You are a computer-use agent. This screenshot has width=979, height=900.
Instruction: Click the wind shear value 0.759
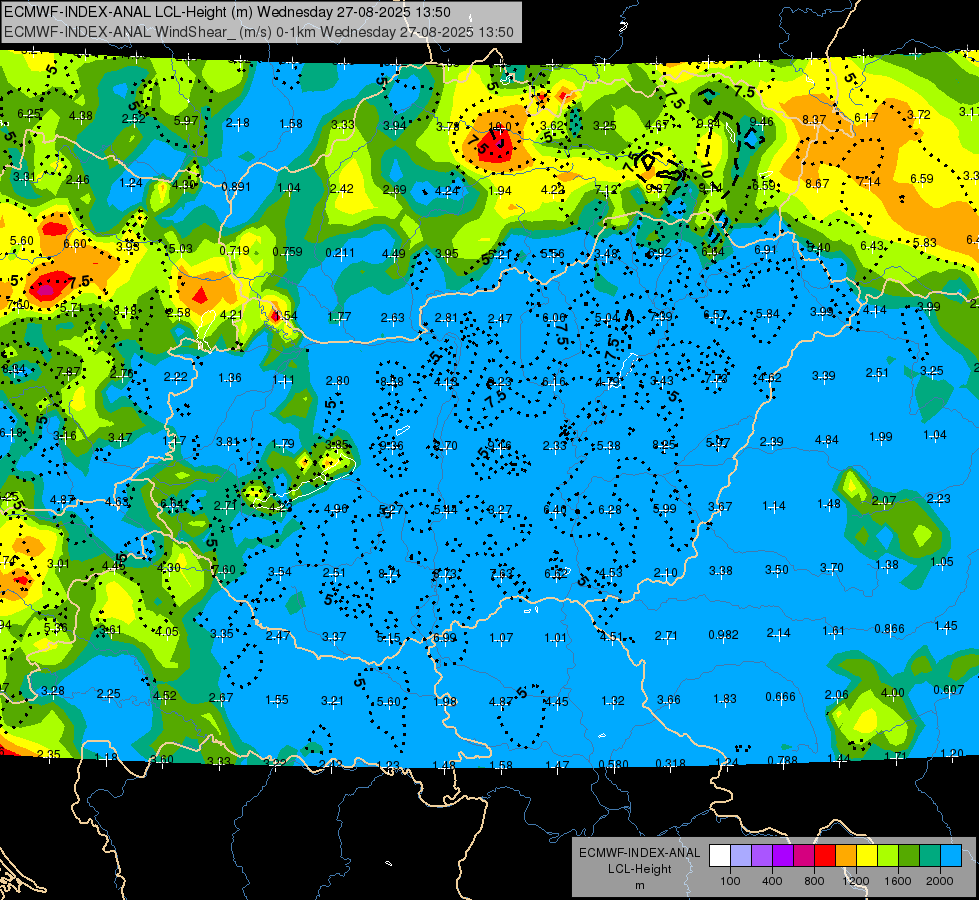pyautogui.click(x=287, y=252)
